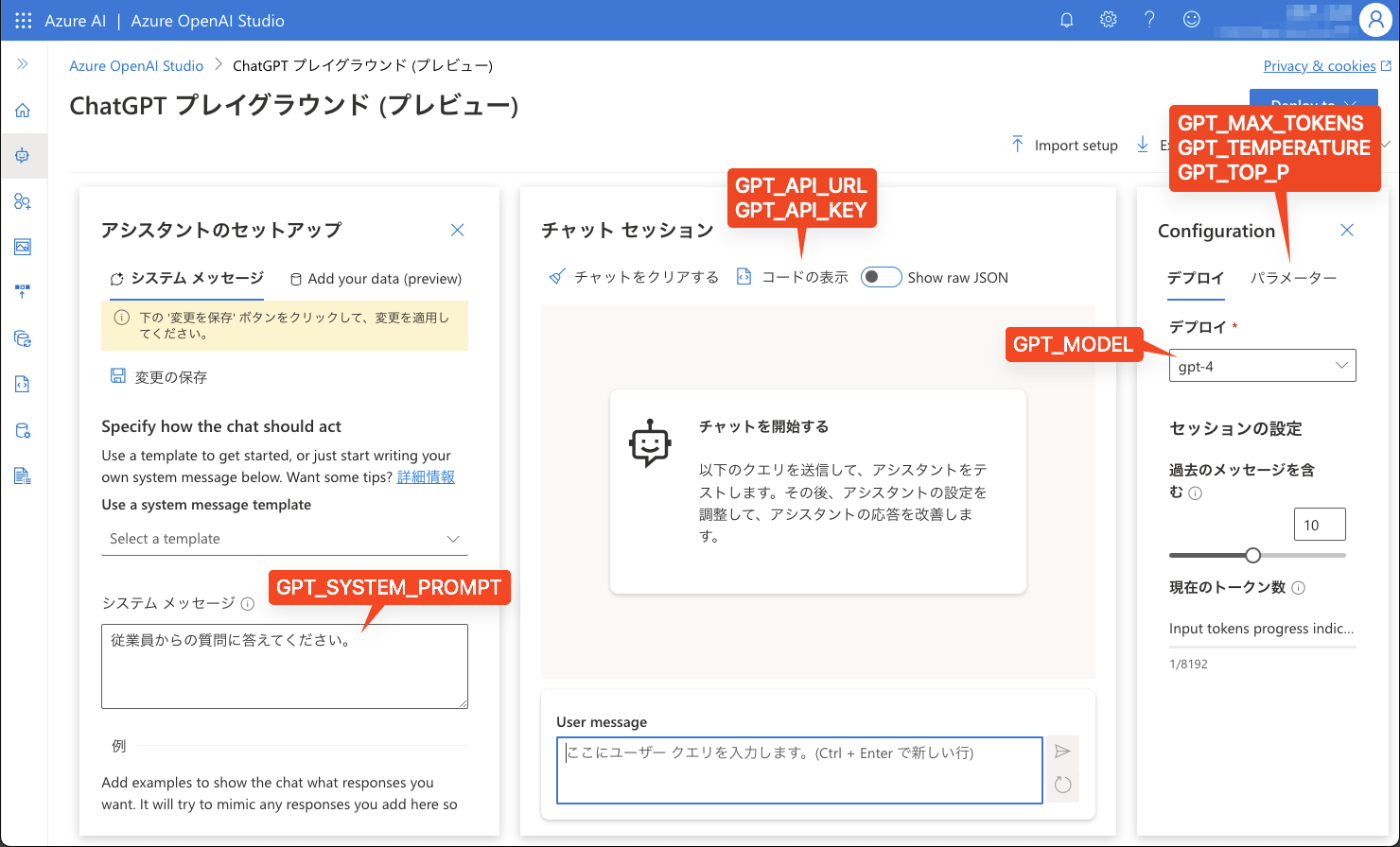This screenshot has height=847, width=1400.
Task: Click the チャットを開始する robot icon
Action: 649,444
